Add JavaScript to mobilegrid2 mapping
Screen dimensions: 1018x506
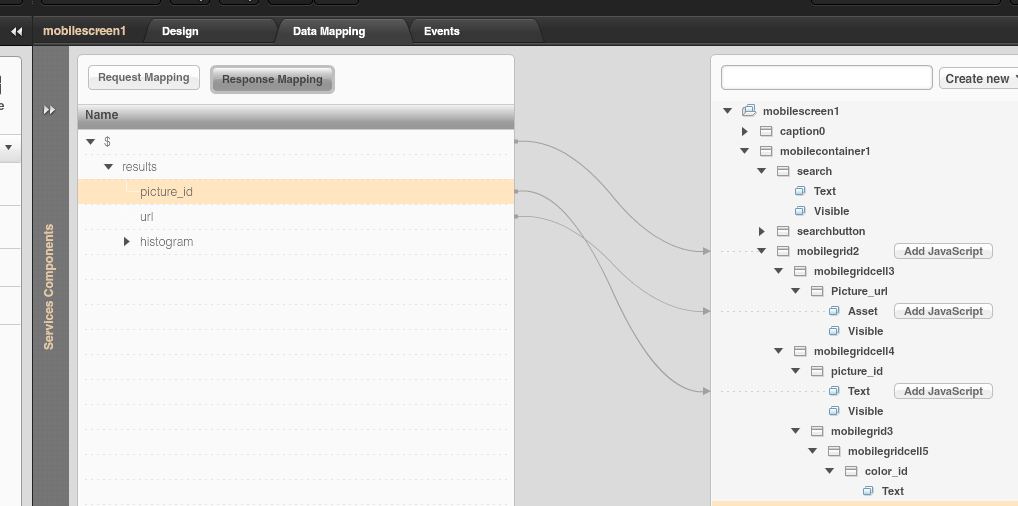[x=943, y=251]
